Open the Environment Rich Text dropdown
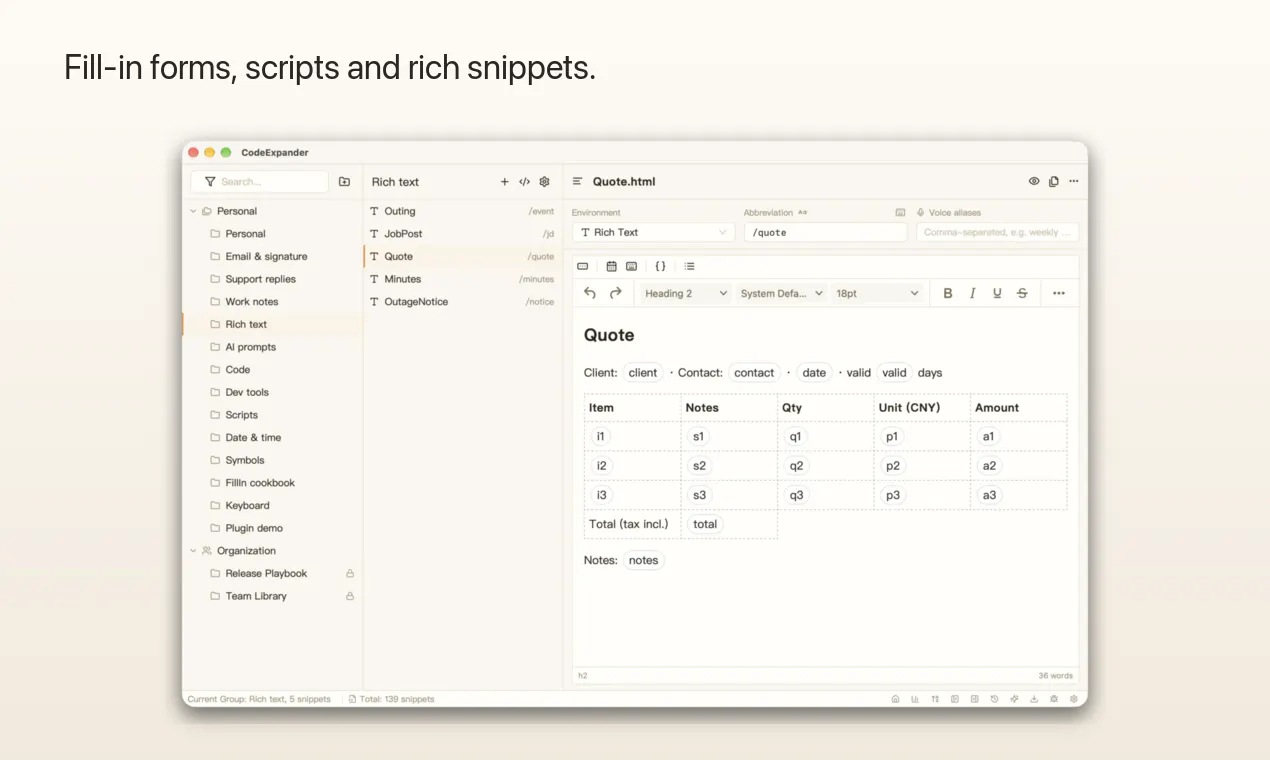The width and height of the screenshot is (1270, 760). click(654, 232)
